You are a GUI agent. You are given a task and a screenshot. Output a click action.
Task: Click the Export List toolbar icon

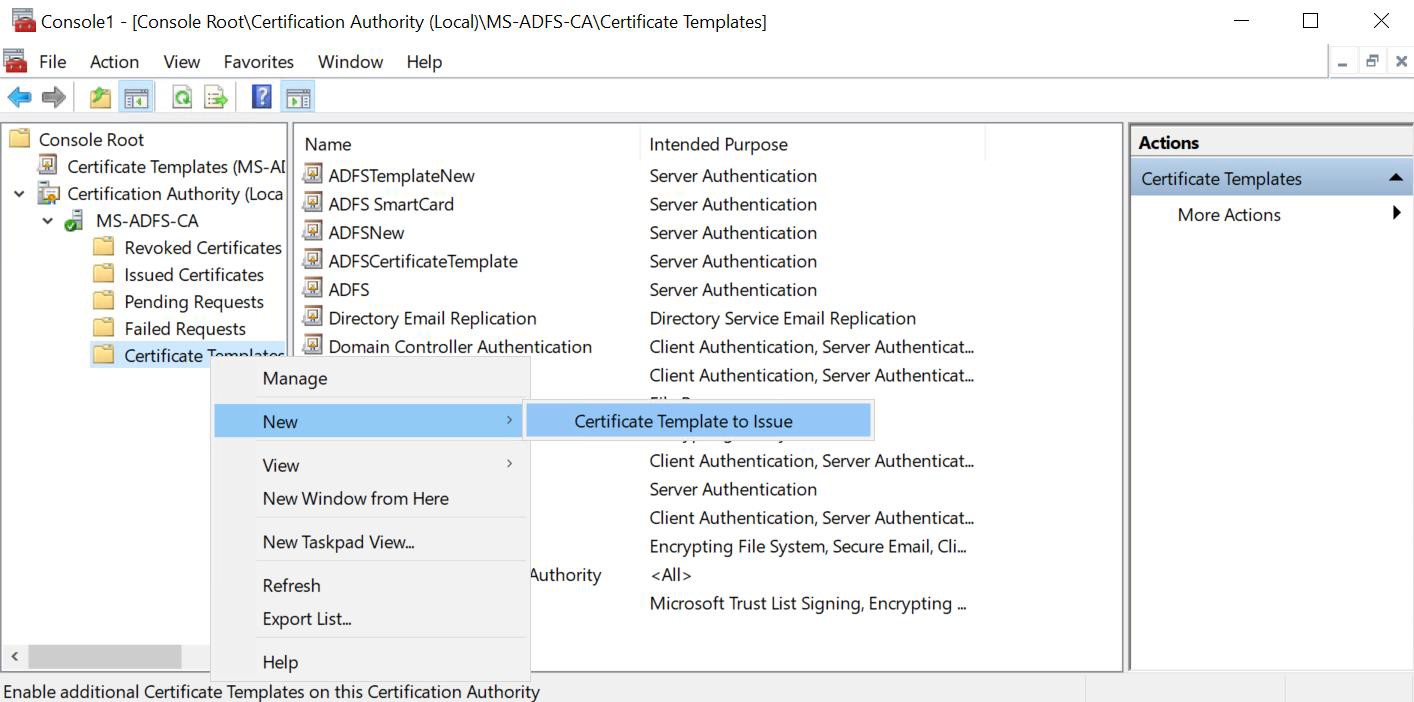click(215, 97)
